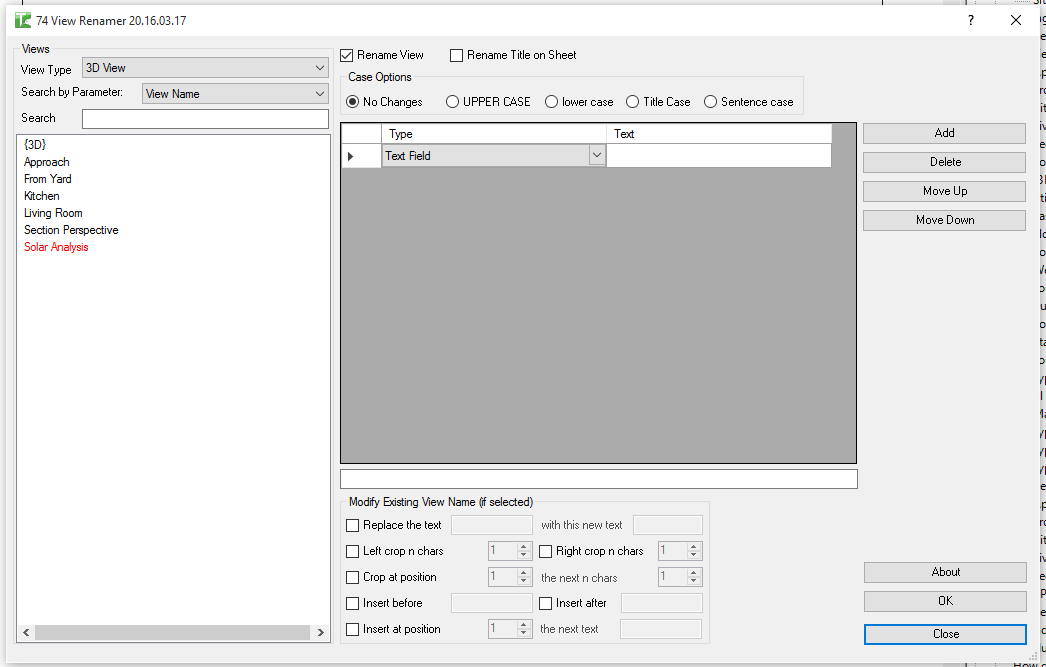The width and height of the screenshot is (1046, 667).
Task: Enable the Insert before option
Action: [x=353, y=603]
